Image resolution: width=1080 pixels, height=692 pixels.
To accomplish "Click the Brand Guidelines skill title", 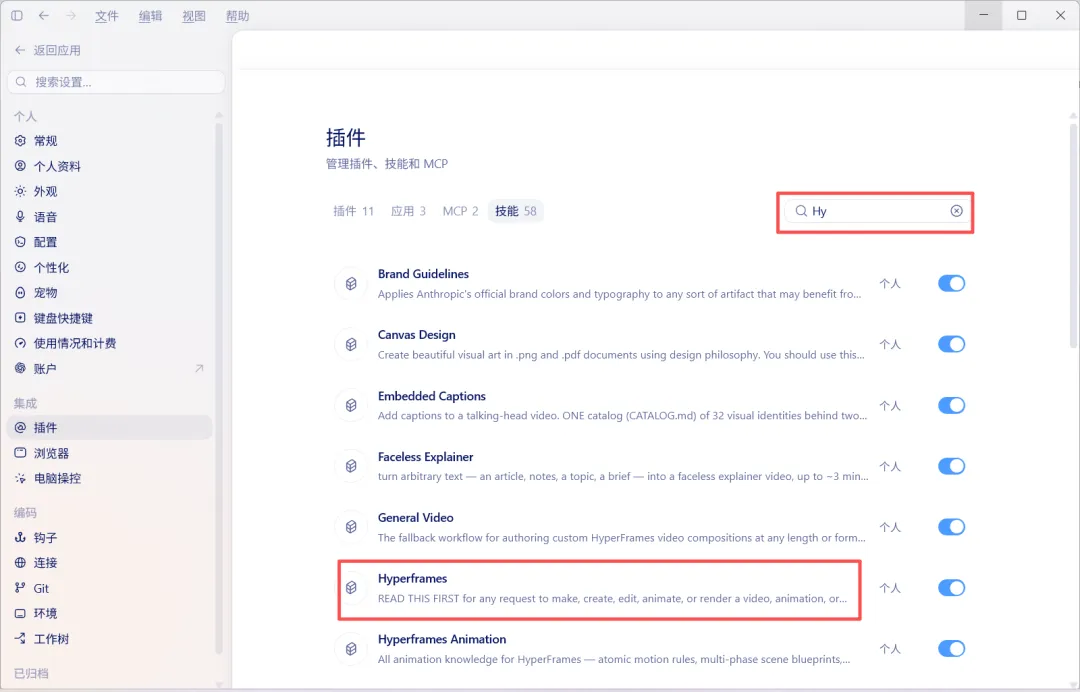I will coord(423,274).
